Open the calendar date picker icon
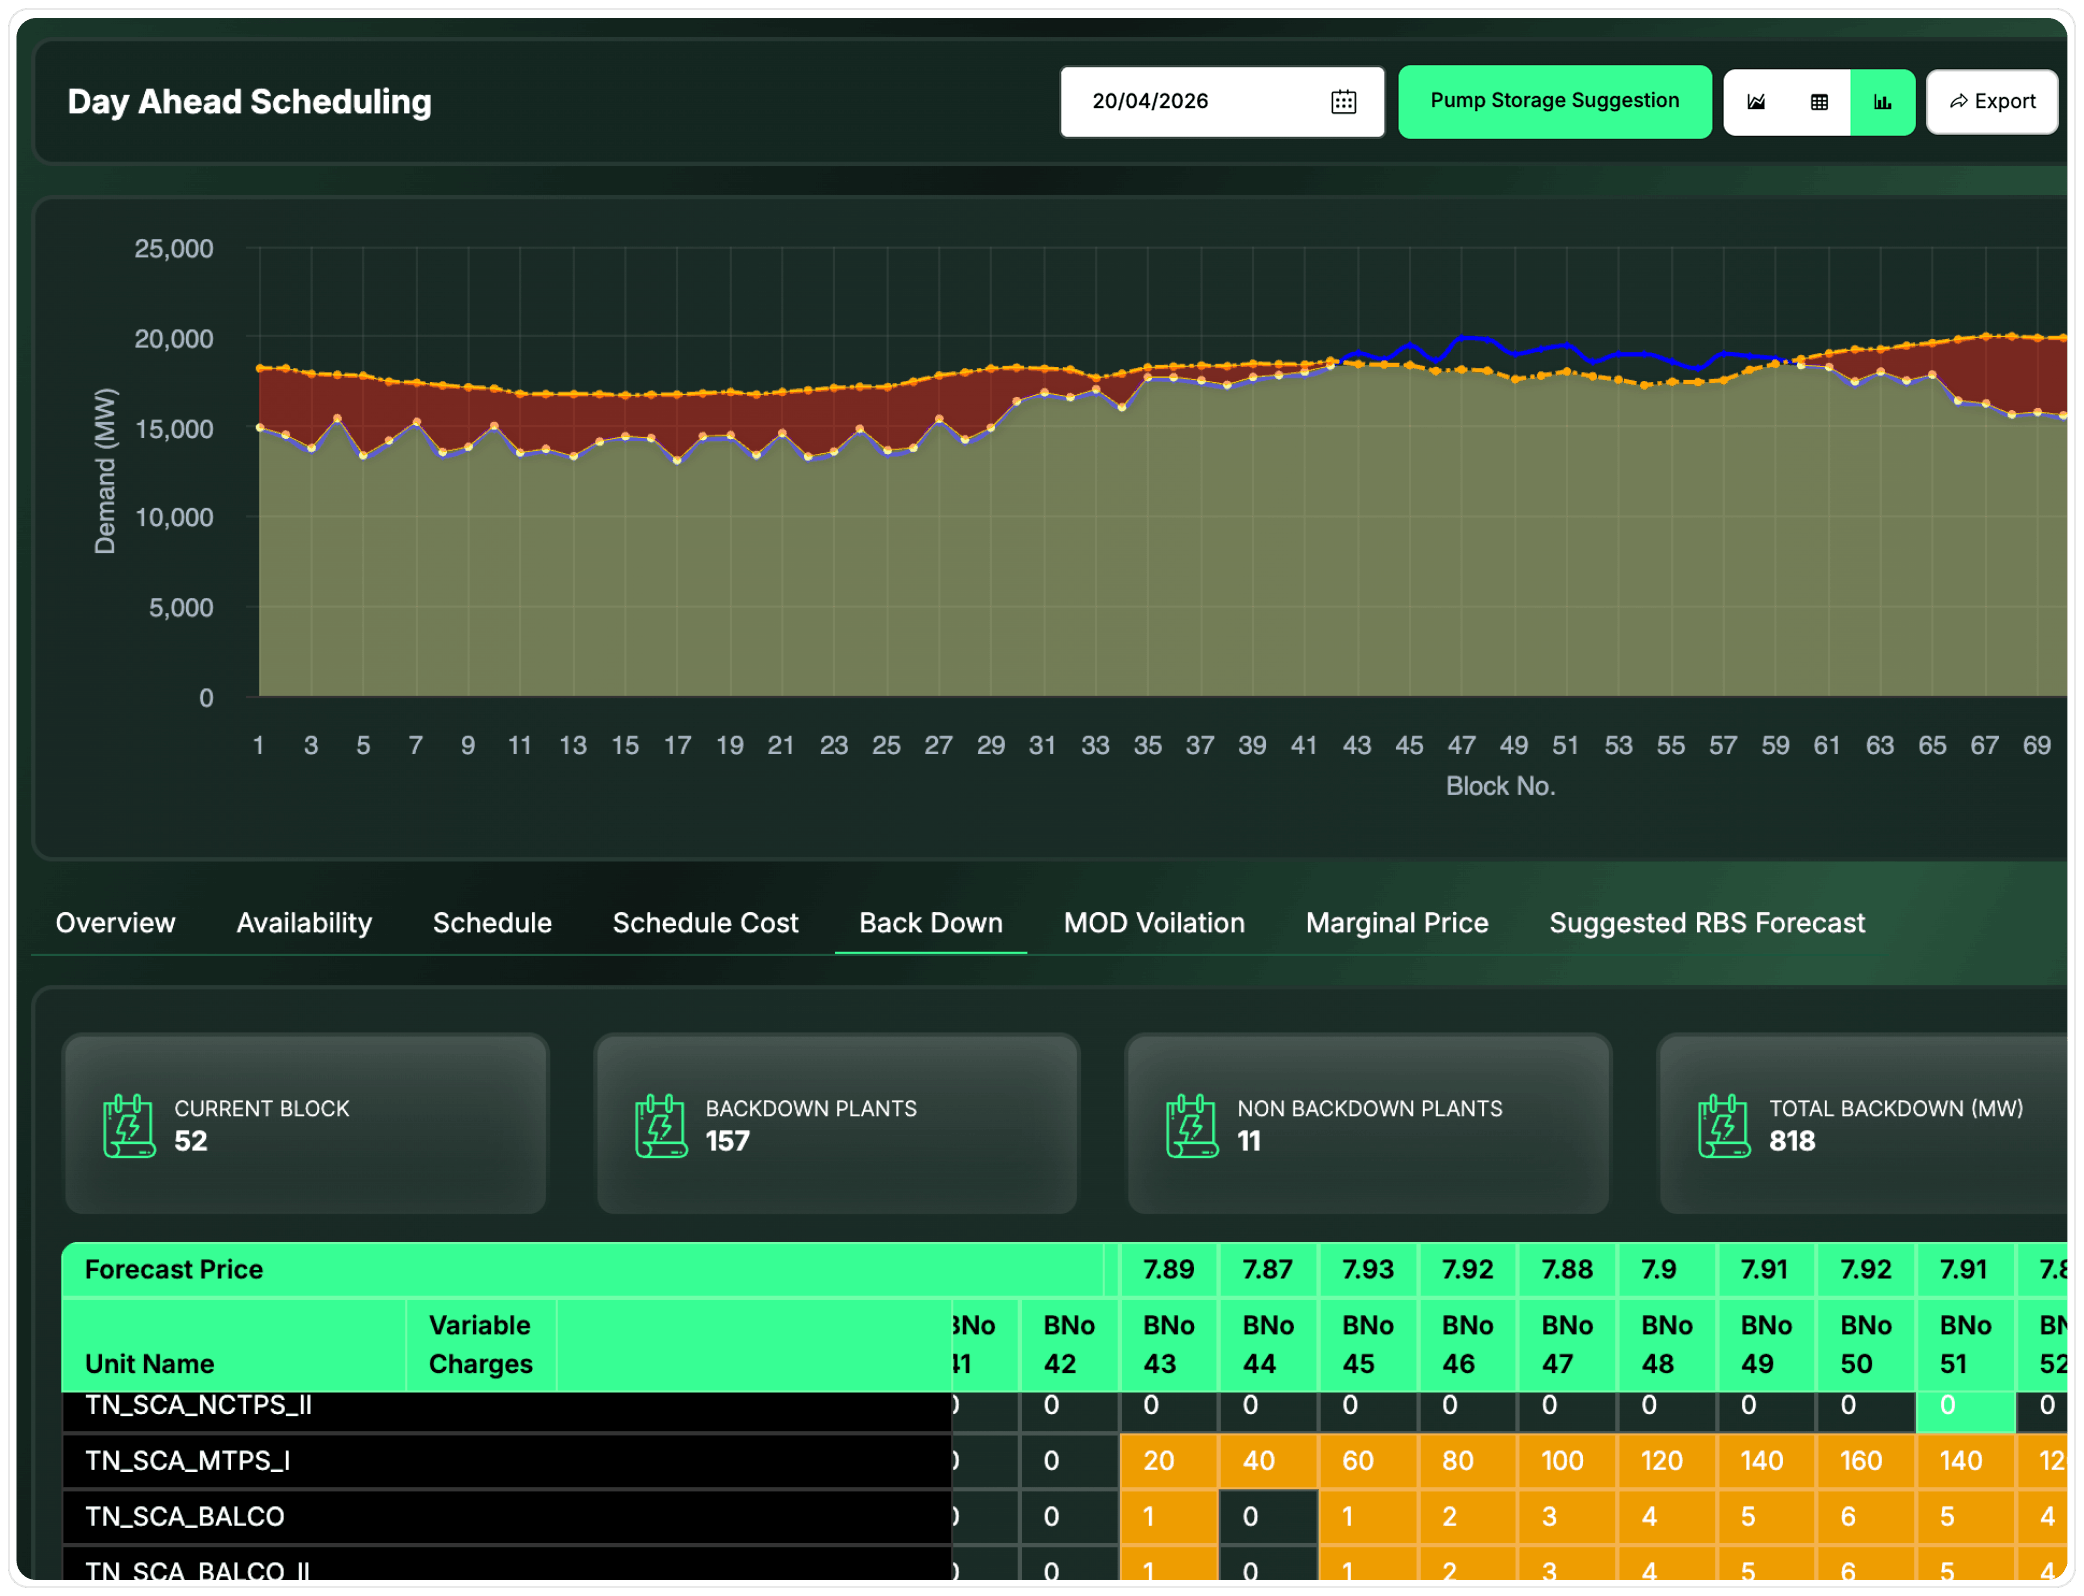 [1343, 101]
